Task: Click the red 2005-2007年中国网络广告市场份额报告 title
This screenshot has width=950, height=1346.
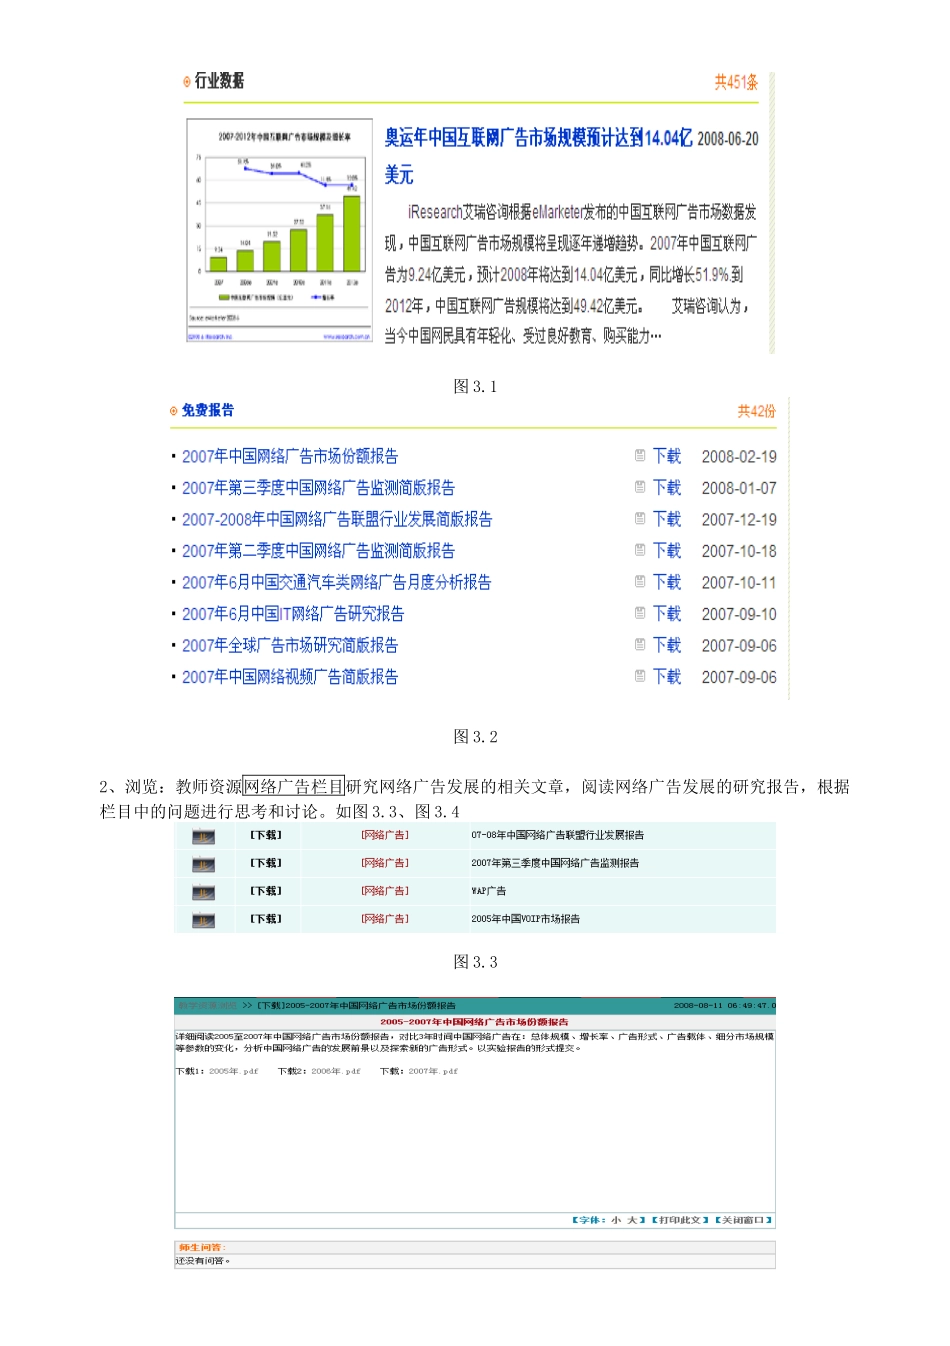Action: [475, 1022]
